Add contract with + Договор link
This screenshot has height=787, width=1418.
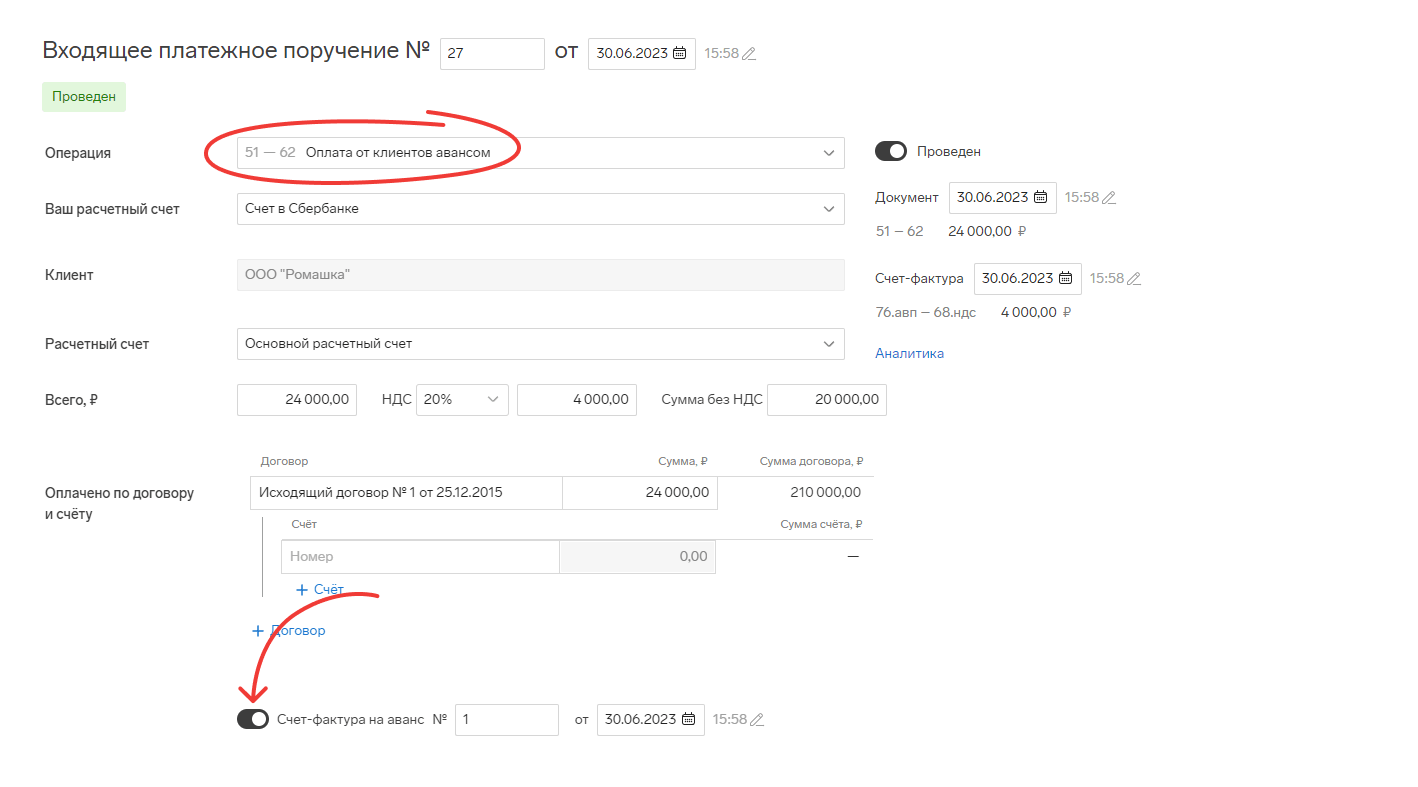tap(288, 631)
